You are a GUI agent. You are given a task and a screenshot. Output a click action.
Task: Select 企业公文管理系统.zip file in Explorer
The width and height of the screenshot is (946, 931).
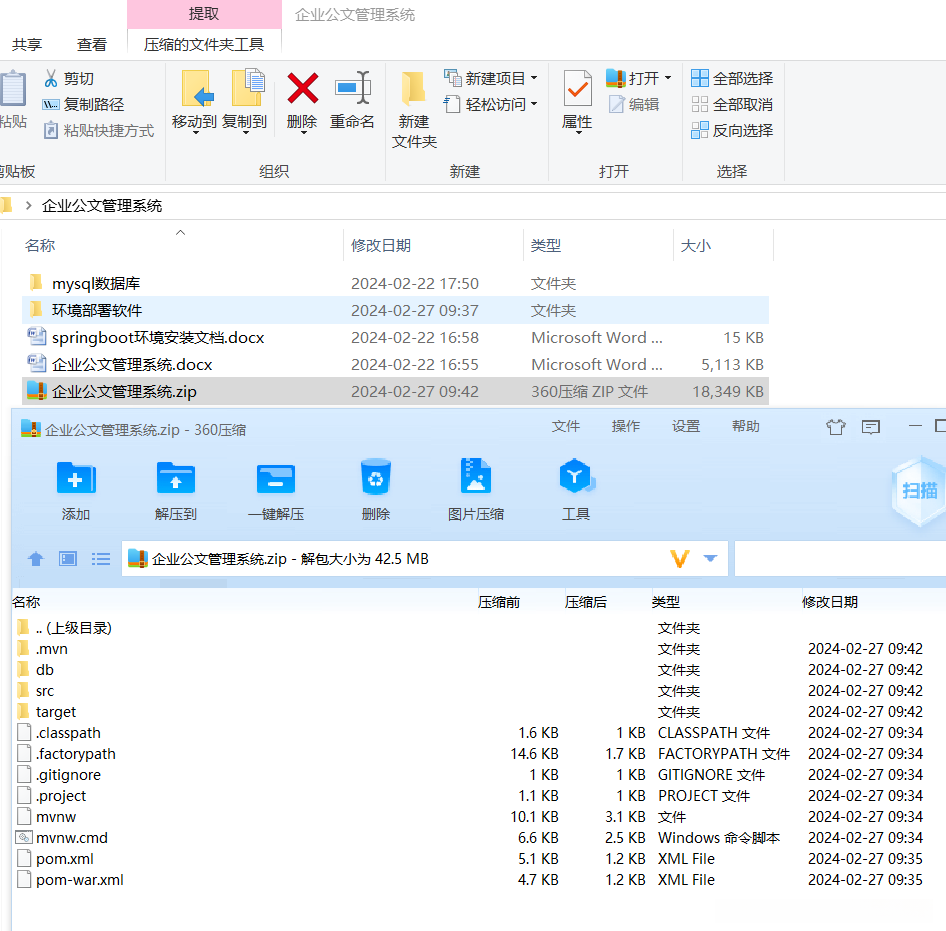pos(395,392)
